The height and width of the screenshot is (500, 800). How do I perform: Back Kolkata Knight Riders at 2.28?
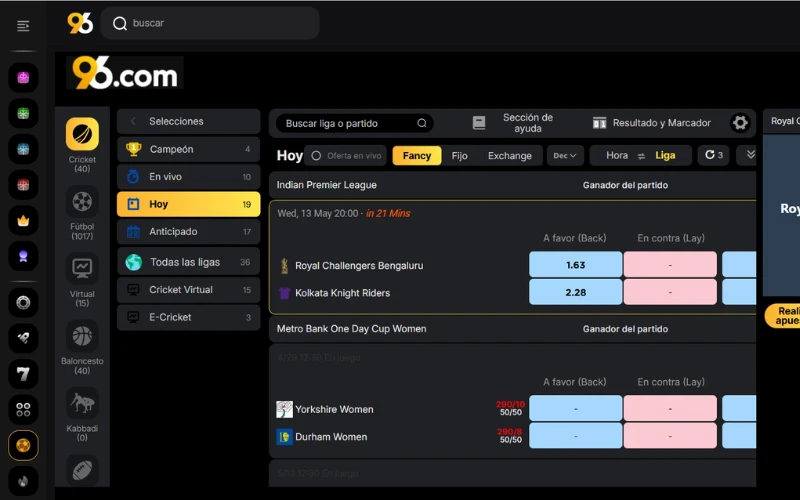click(576, 292)
